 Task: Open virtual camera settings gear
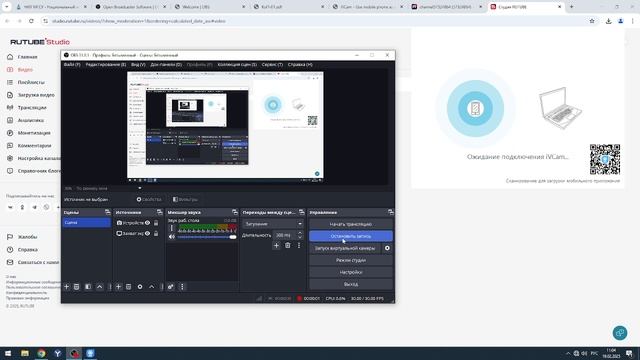tap(387, 248)
